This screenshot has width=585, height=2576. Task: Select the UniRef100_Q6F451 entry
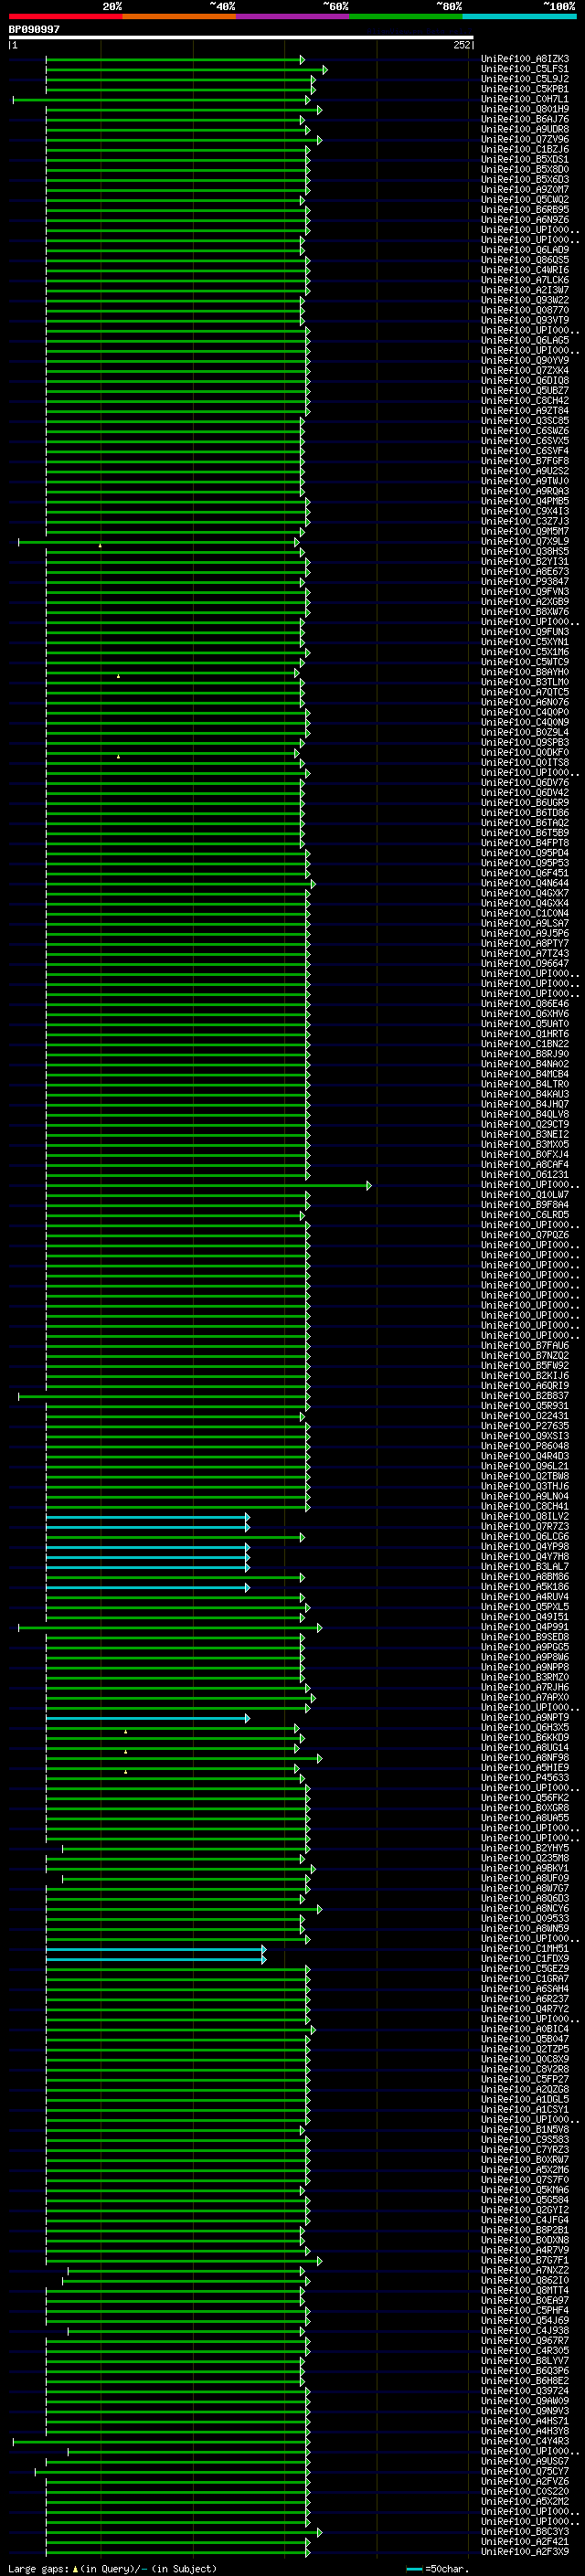[x=525, y=873]
